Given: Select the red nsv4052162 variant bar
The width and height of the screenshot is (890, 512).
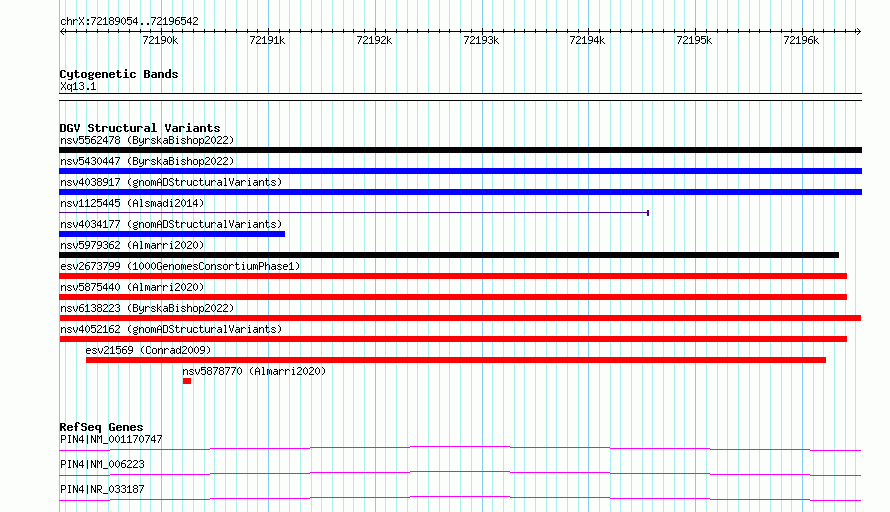Looking at the screenshot, I should [453, 339].
